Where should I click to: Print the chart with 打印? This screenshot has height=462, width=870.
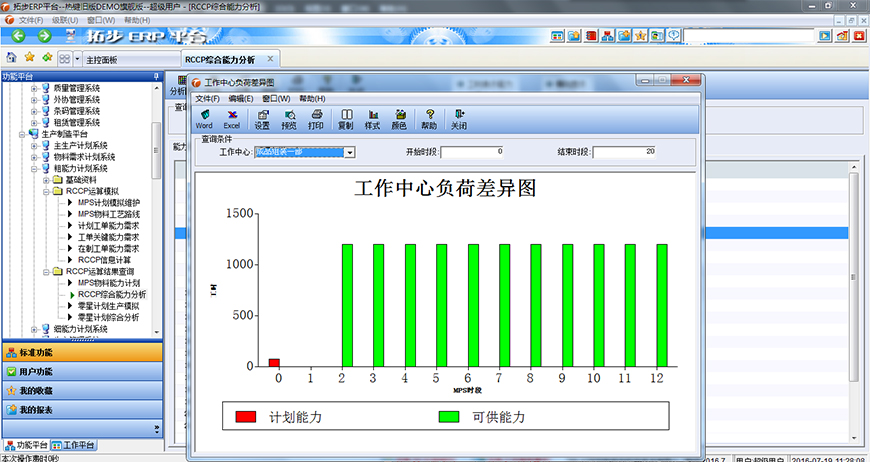click(316, 119)
